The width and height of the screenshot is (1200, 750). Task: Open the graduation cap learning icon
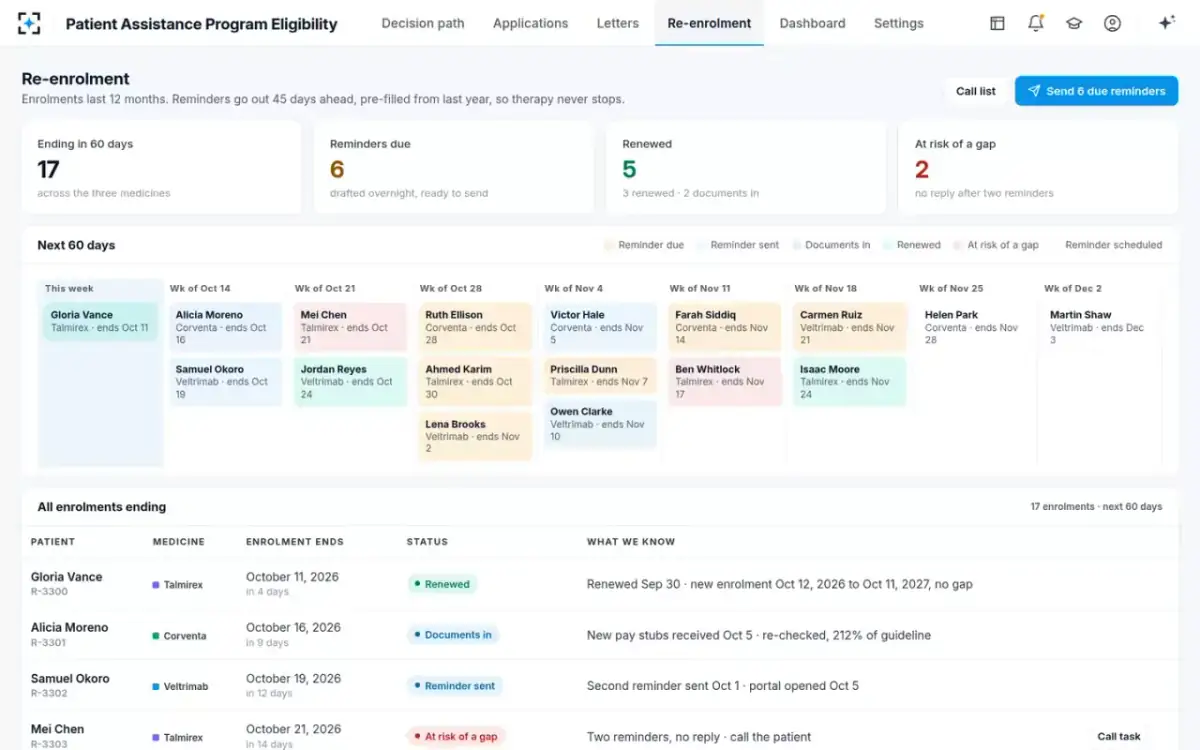coord(1074,23)
